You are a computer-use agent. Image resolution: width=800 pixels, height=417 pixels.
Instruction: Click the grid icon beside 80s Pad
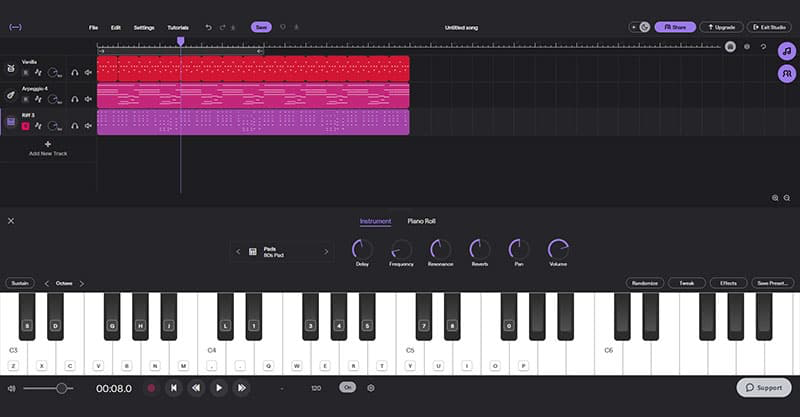tap(253, 252)
